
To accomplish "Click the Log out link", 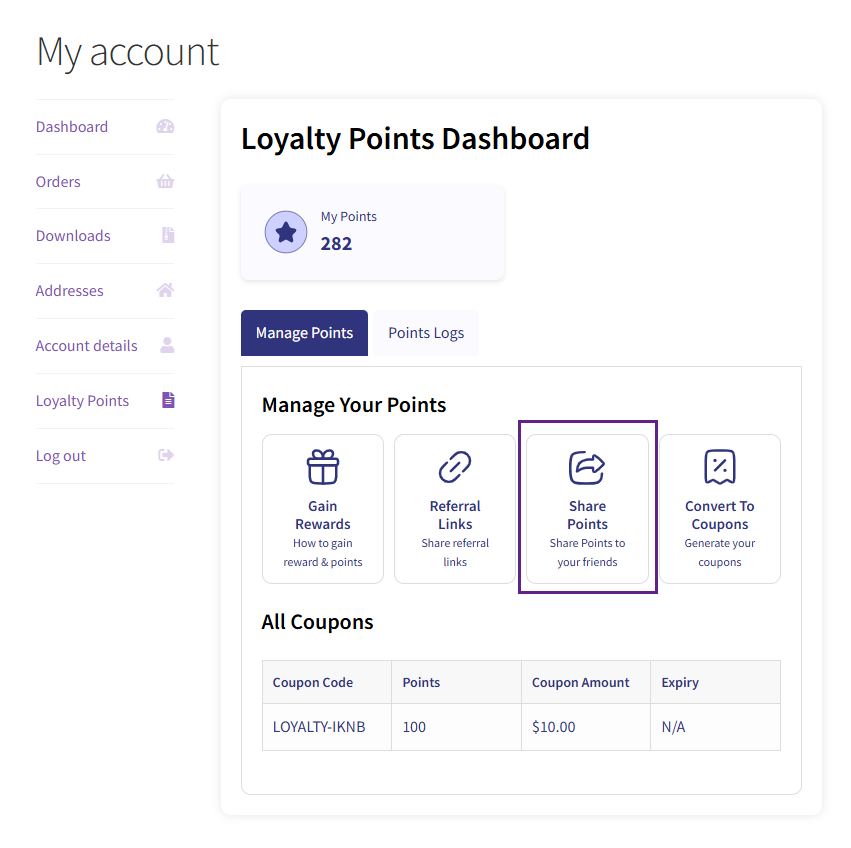I will [x=61, y=456].
